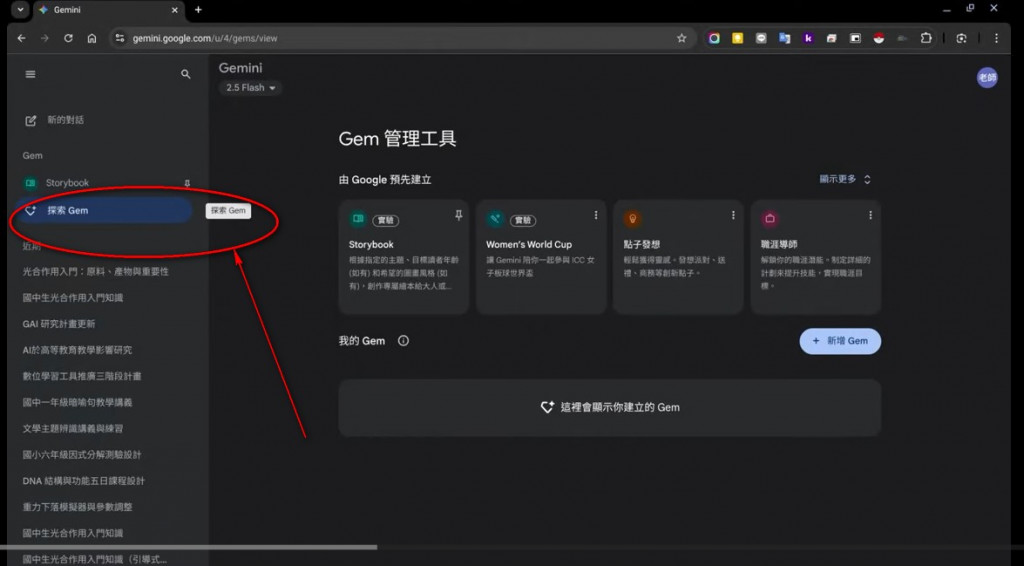The height and width of the screenshot is (566, 1024).
Task: Open the 職涯導師 Gem card
Action: [815, 257]
